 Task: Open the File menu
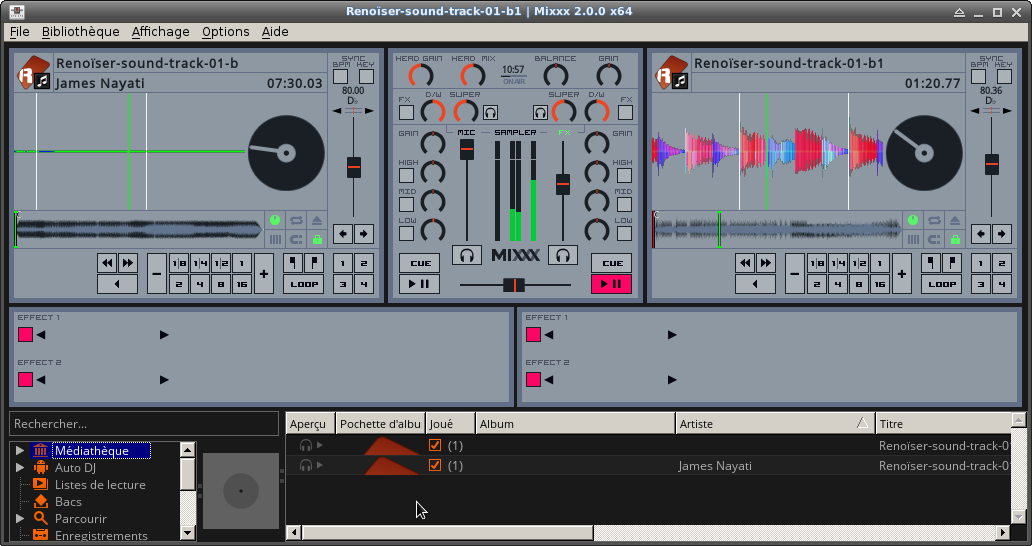(x=20, y=32)
